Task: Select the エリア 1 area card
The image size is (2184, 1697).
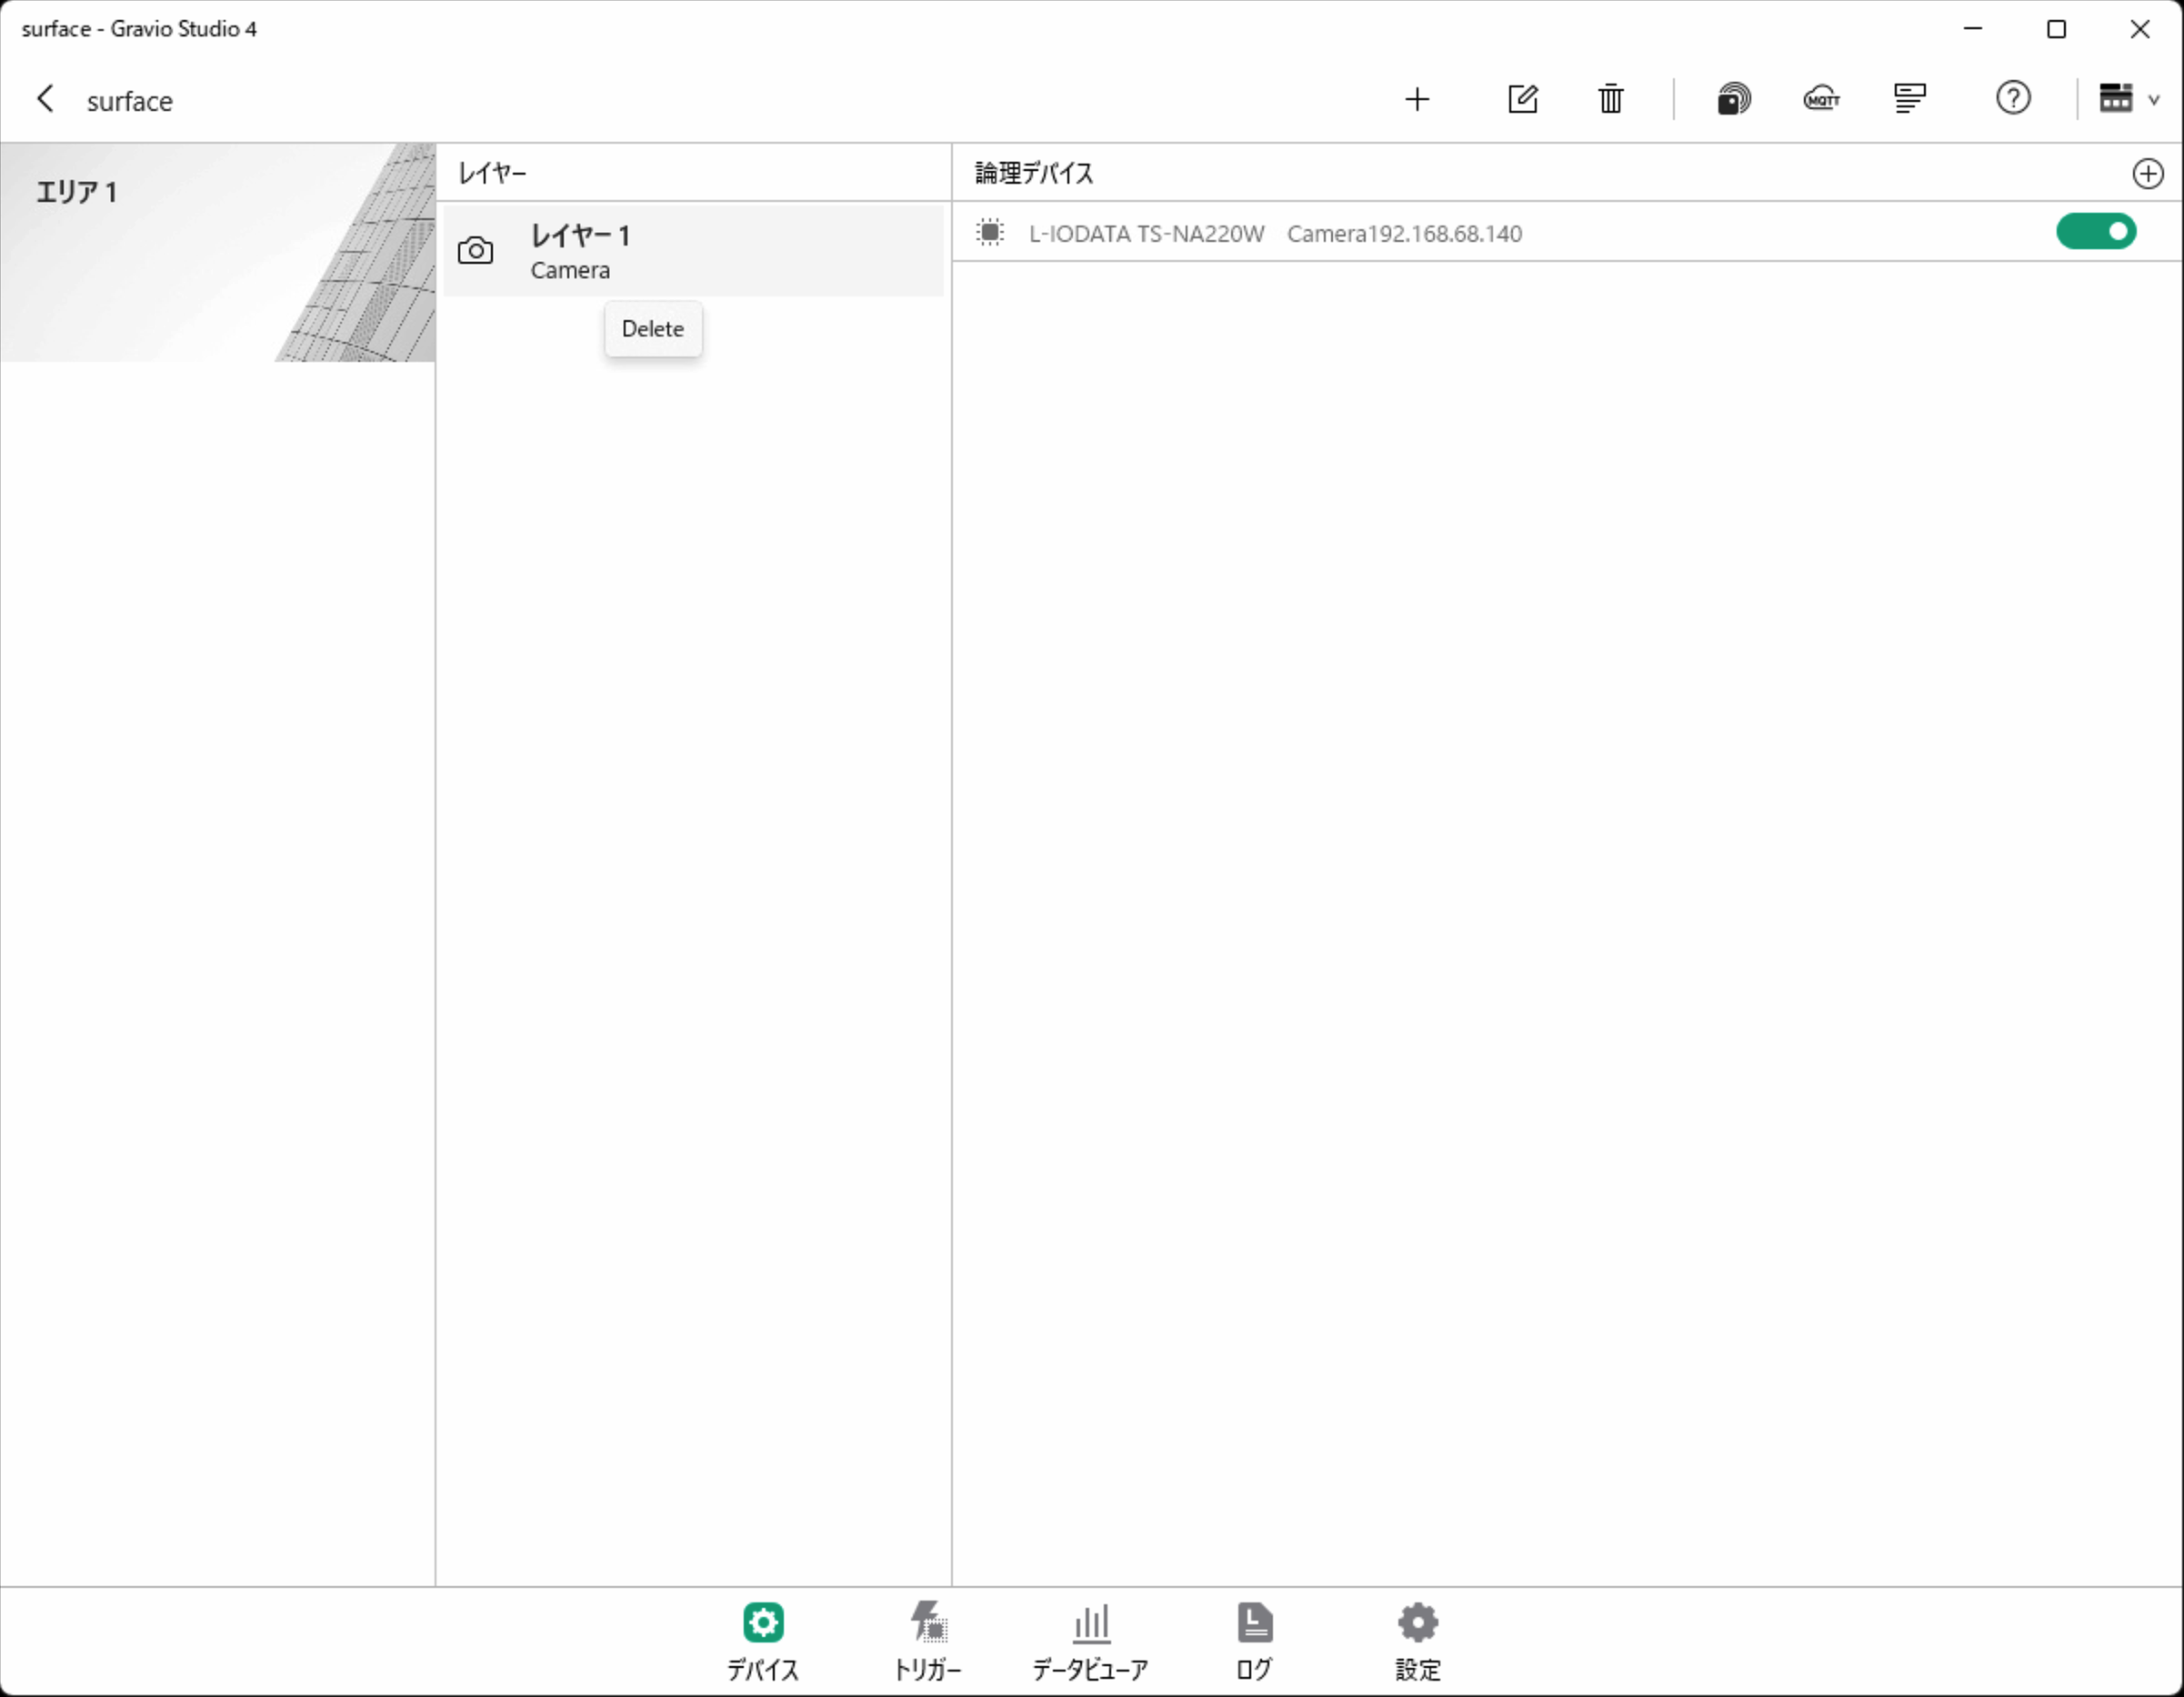Action: point(217,252)
